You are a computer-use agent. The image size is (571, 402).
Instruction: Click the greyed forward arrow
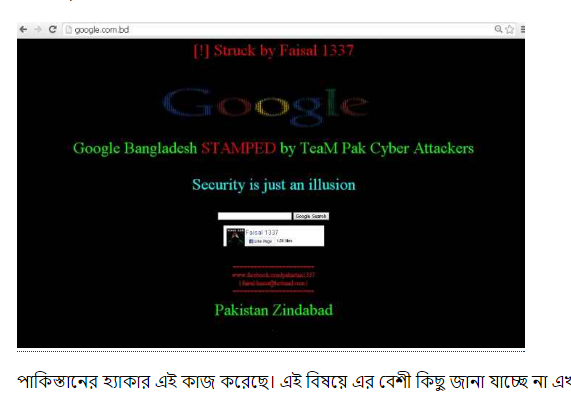click(38, 29)
